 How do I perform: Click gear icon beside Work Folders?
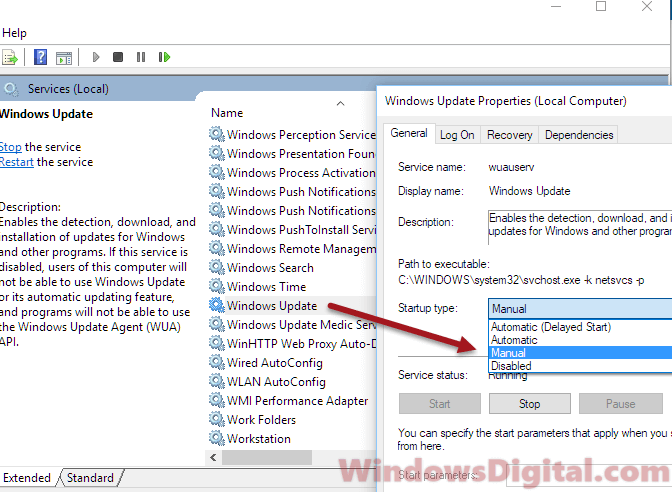(217, 419)
